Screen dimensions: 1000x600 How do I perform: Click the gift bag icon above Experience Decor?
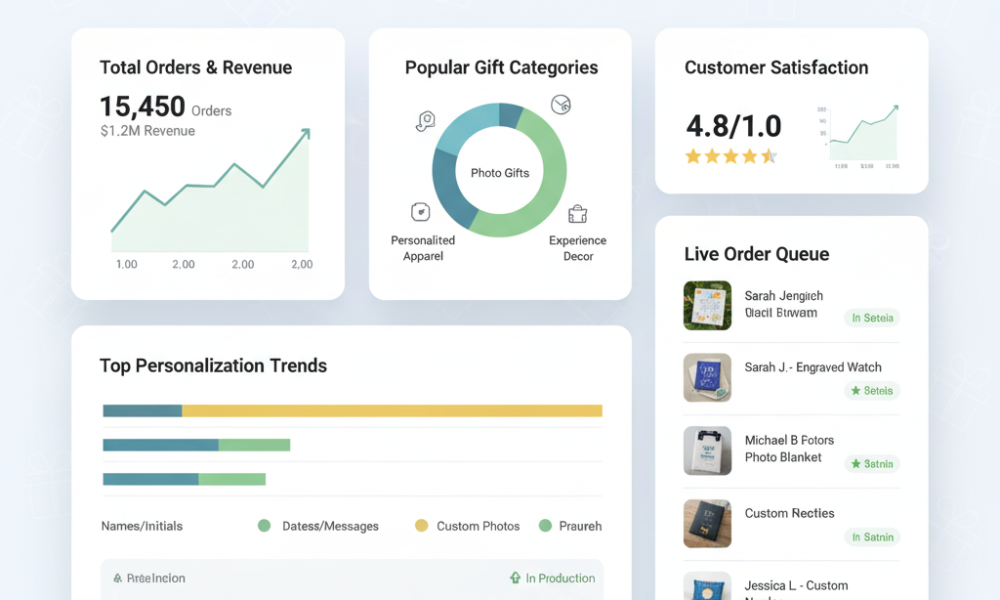click(577, 214)
